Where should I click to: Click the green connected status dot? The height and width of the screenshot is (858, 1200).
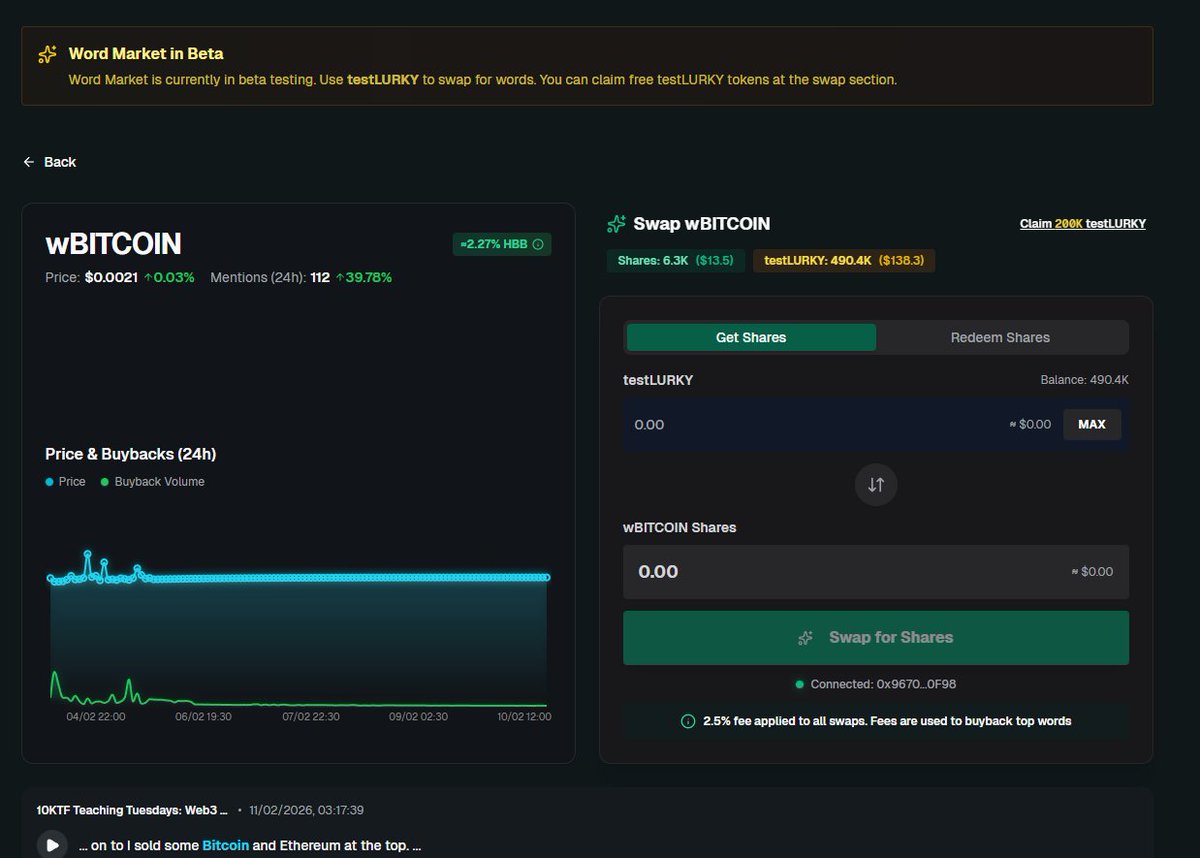[x=799, y=685]
